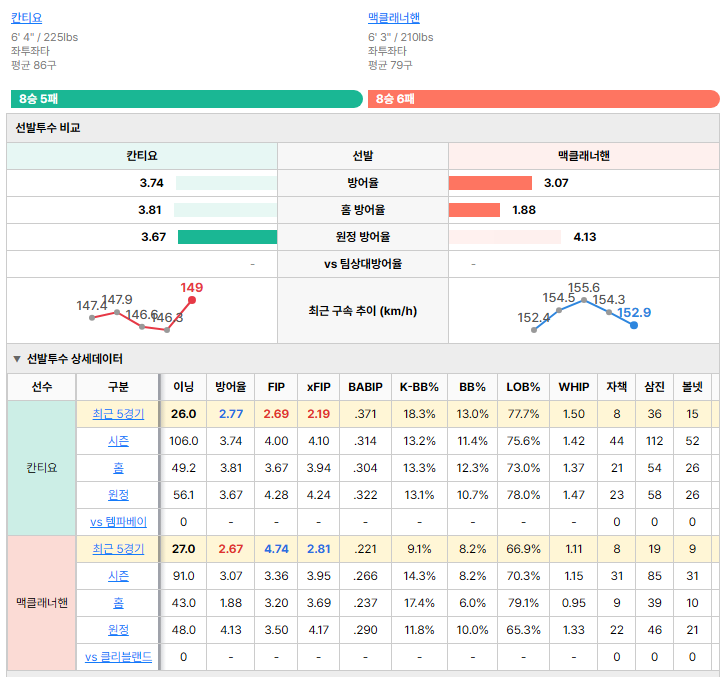Click the BABIP column header
The image size is (726, 677).
(x=365, y=387)
